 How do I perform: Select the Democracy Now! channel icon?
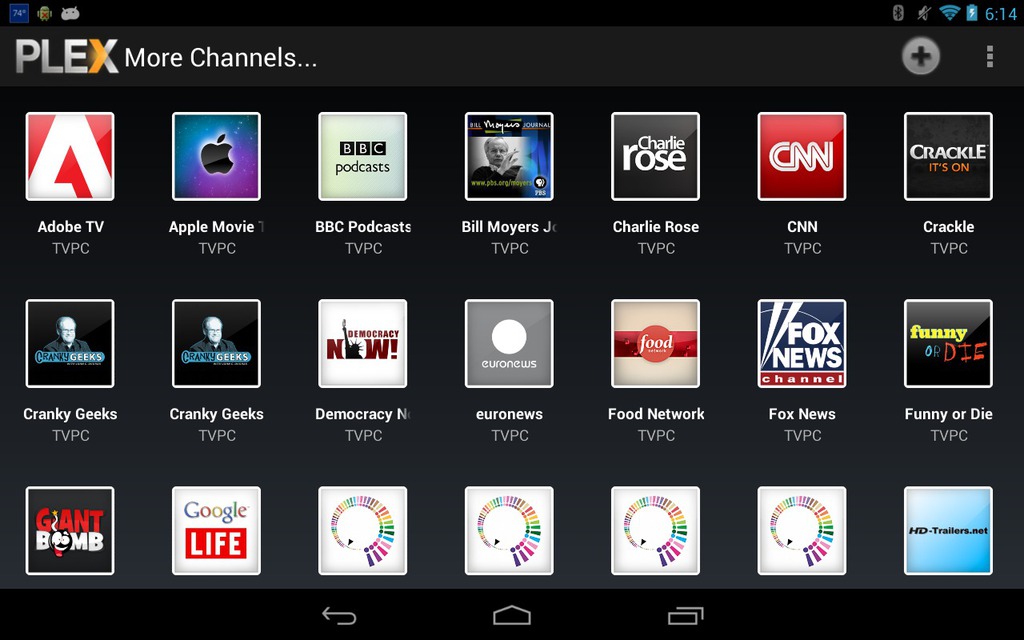pos(362,344)
